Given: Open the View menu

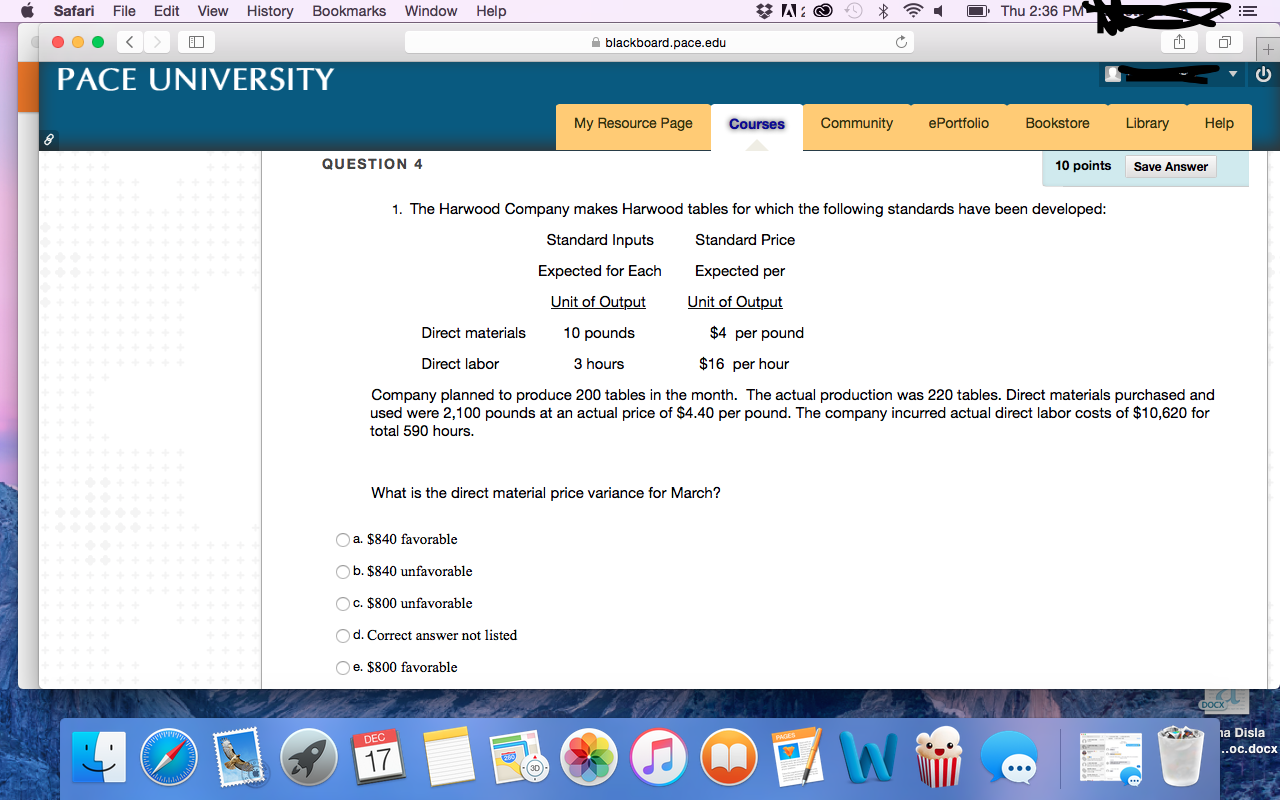Looking at the screenshot, I should click(x=213, y=11).
